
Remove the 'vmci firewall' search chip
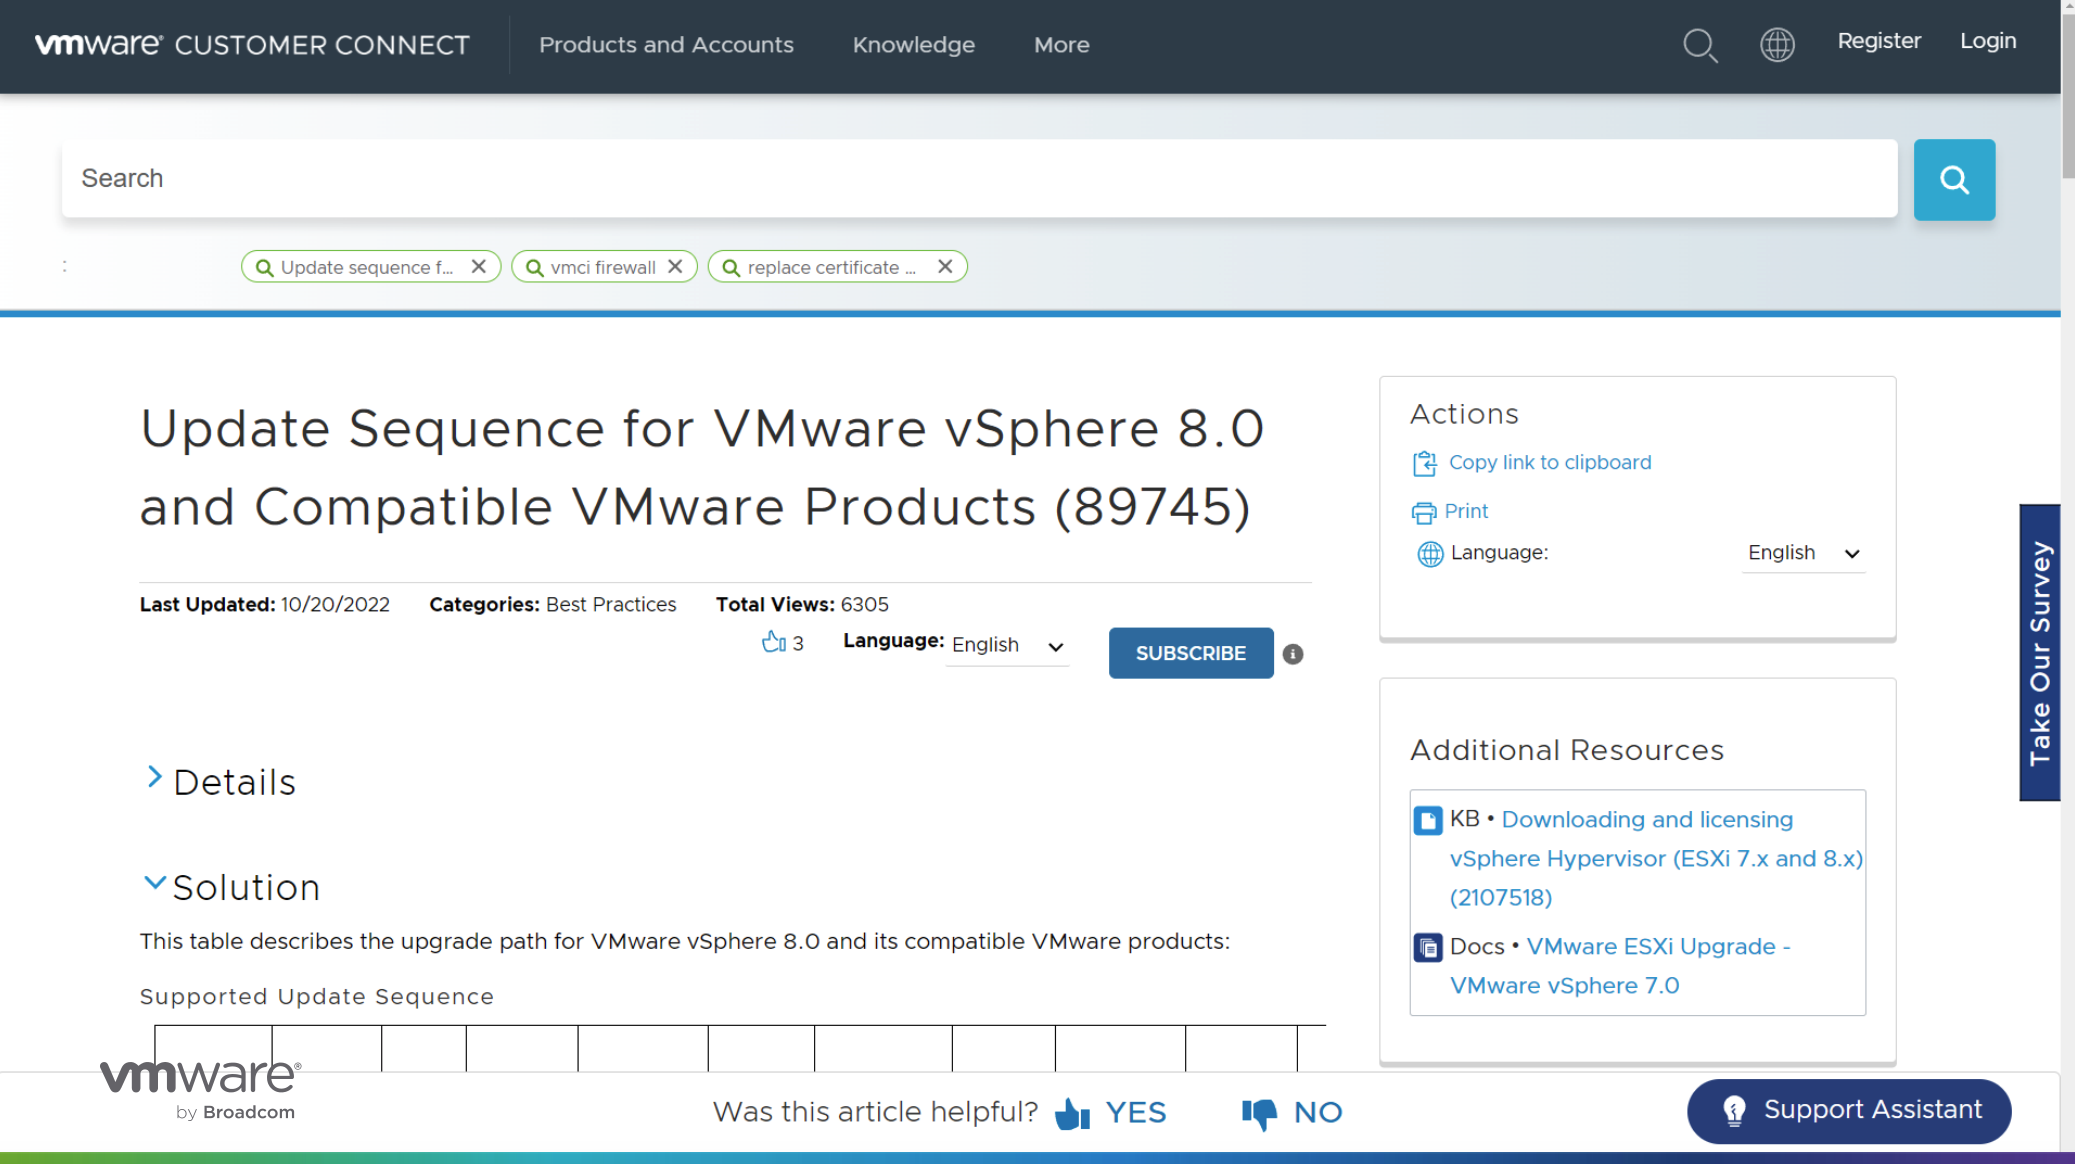tap(675, 267)
